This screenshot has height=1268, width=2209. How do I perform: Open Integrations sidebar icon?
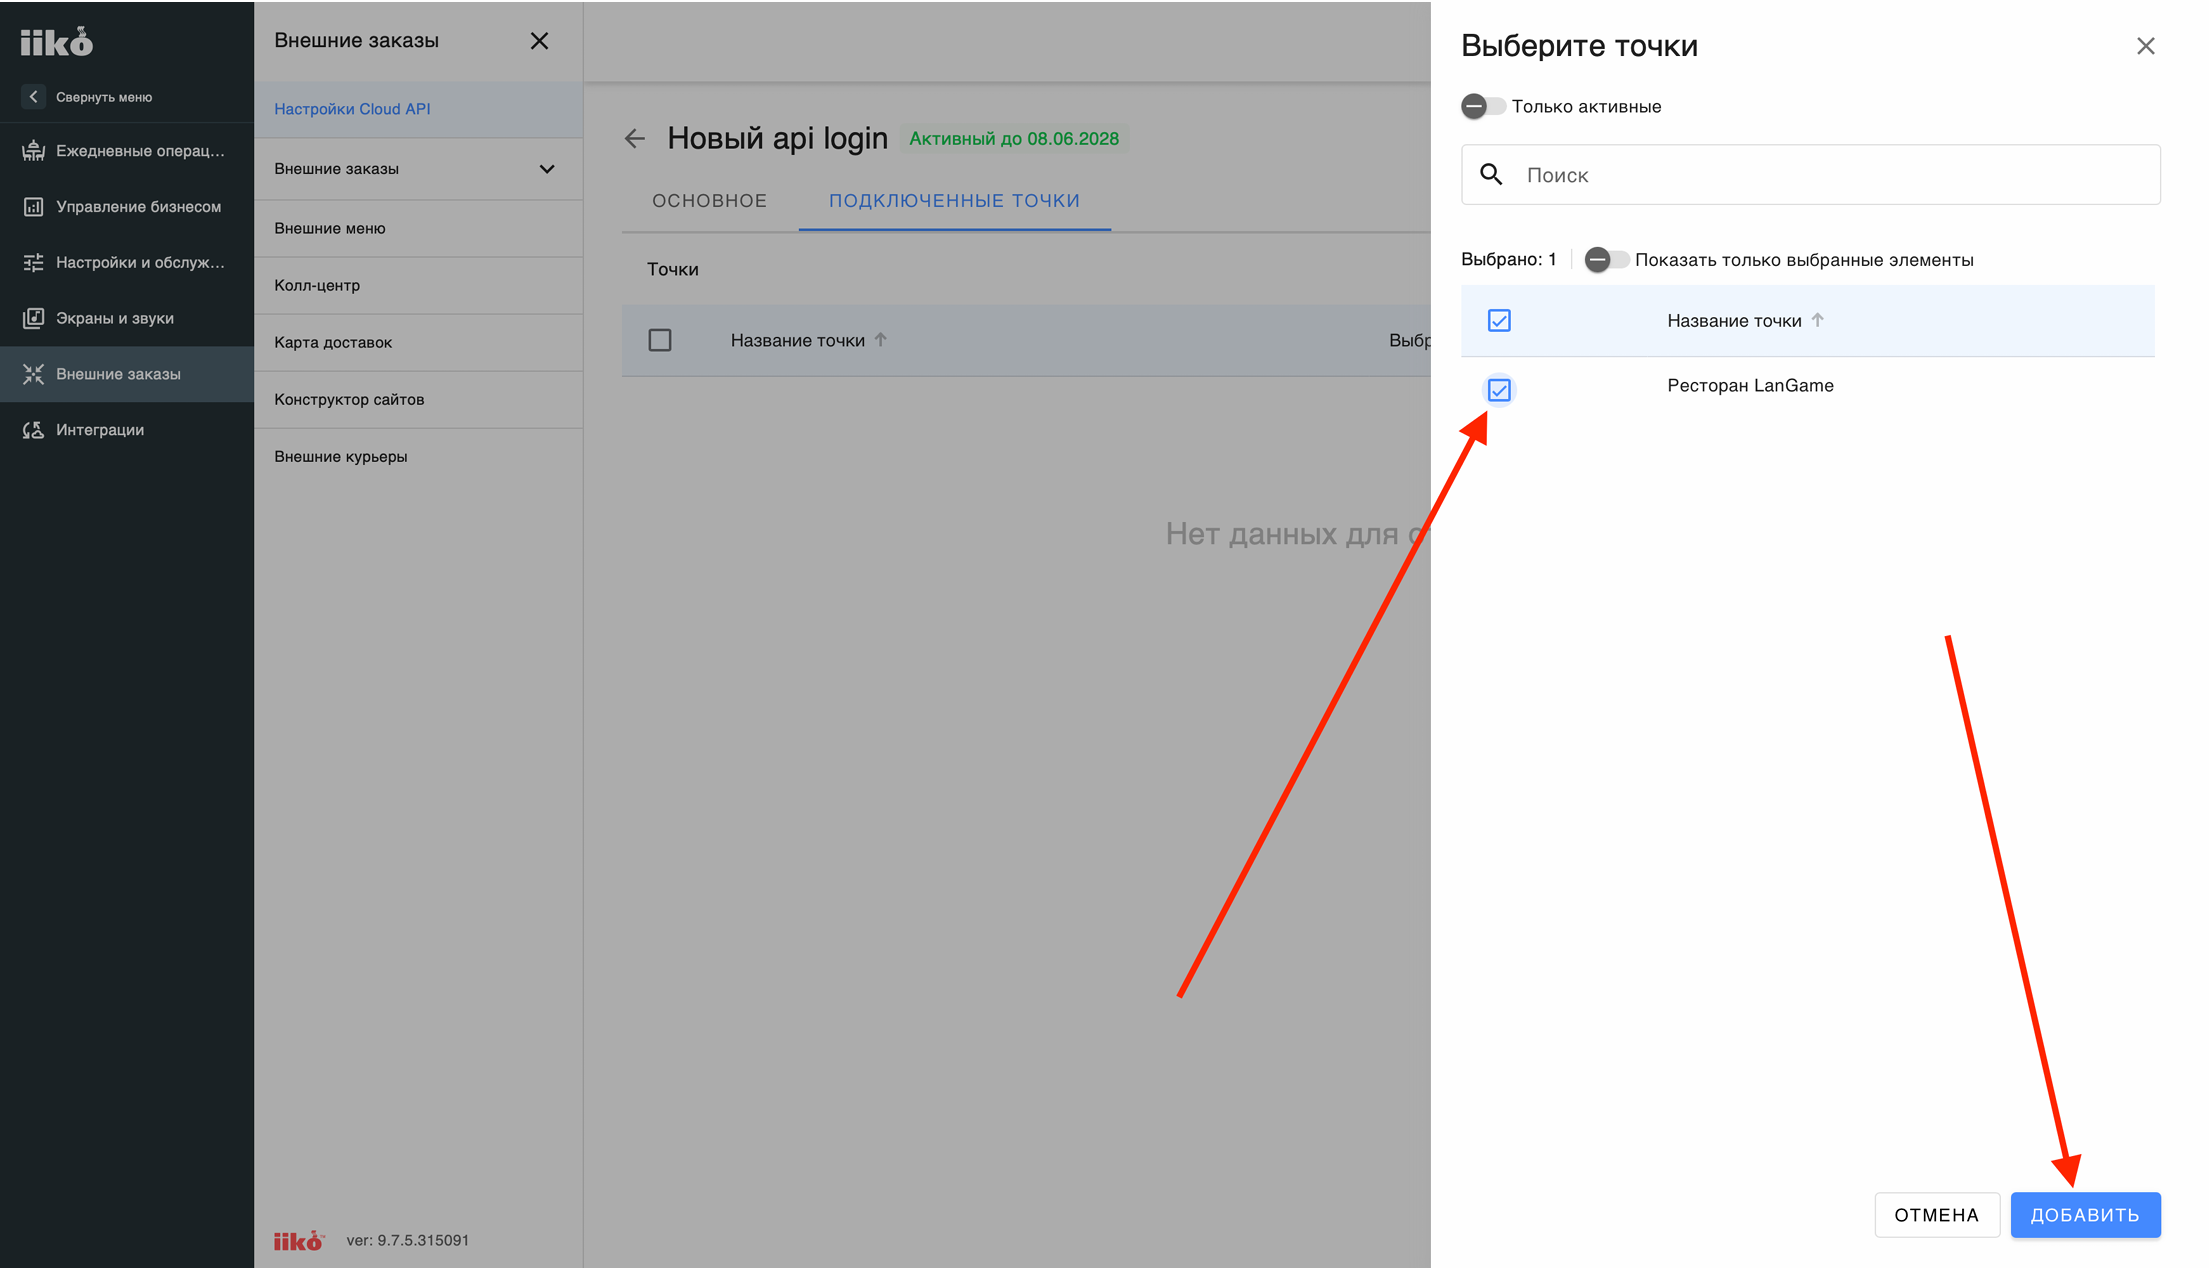[x=33, y=430]
